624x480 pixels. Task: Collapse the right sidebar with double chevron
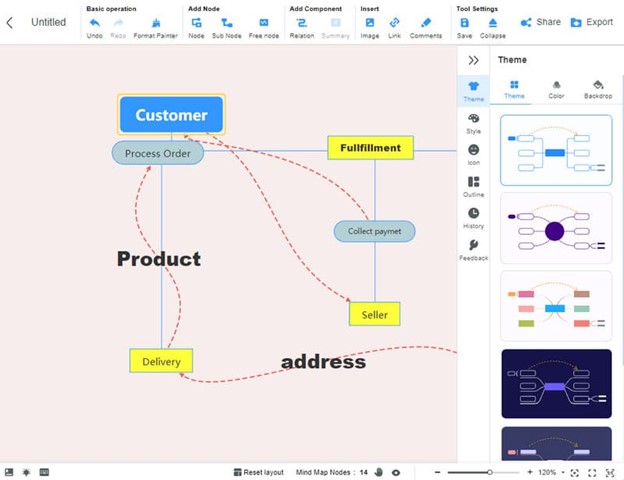click(x=473, y=60)
